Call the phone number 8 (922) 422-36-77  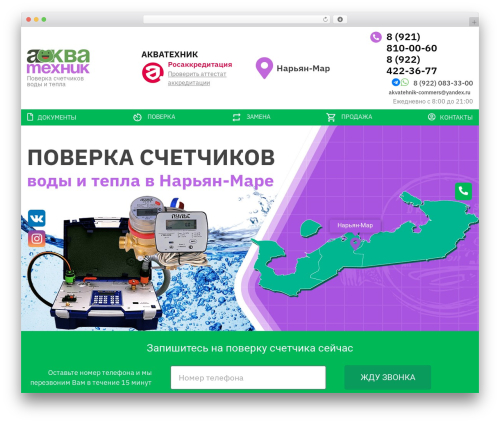412,65
